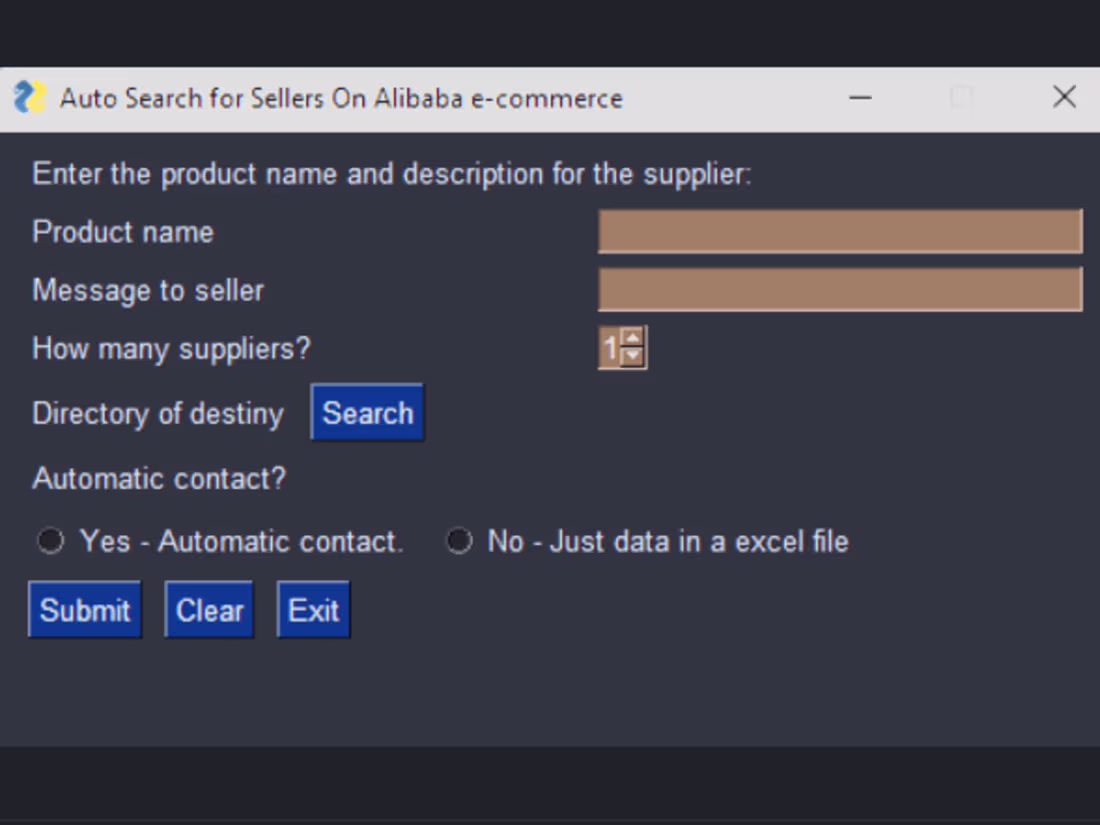Minimize the application window
Viewport: 1100px width, 825px height.
[859, 97]
